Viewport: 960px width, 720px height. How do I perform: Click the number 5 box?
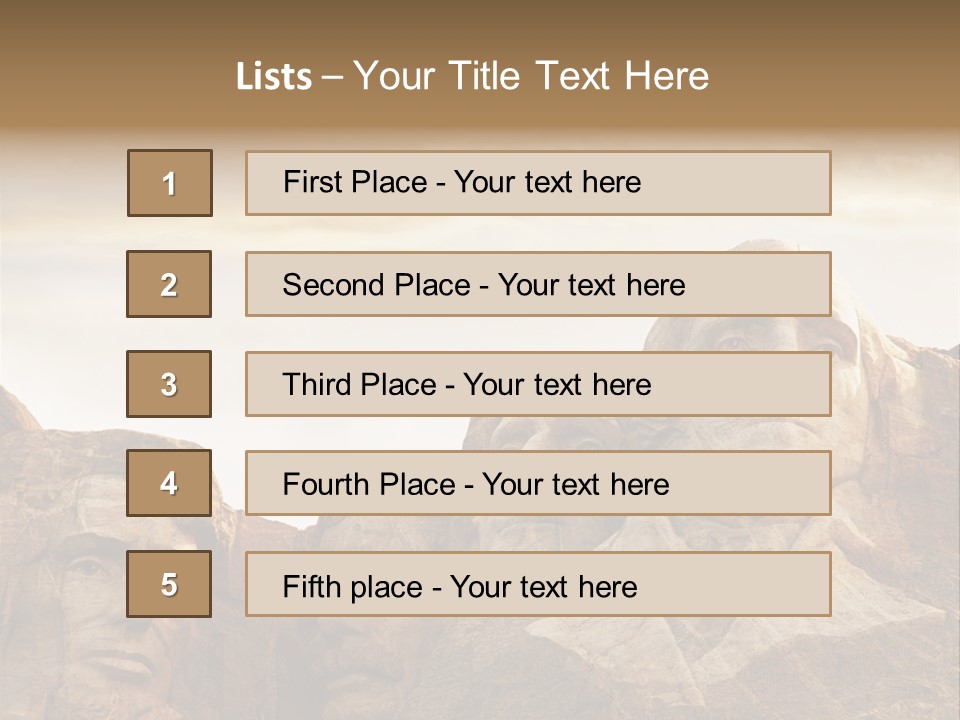point(169,584)
